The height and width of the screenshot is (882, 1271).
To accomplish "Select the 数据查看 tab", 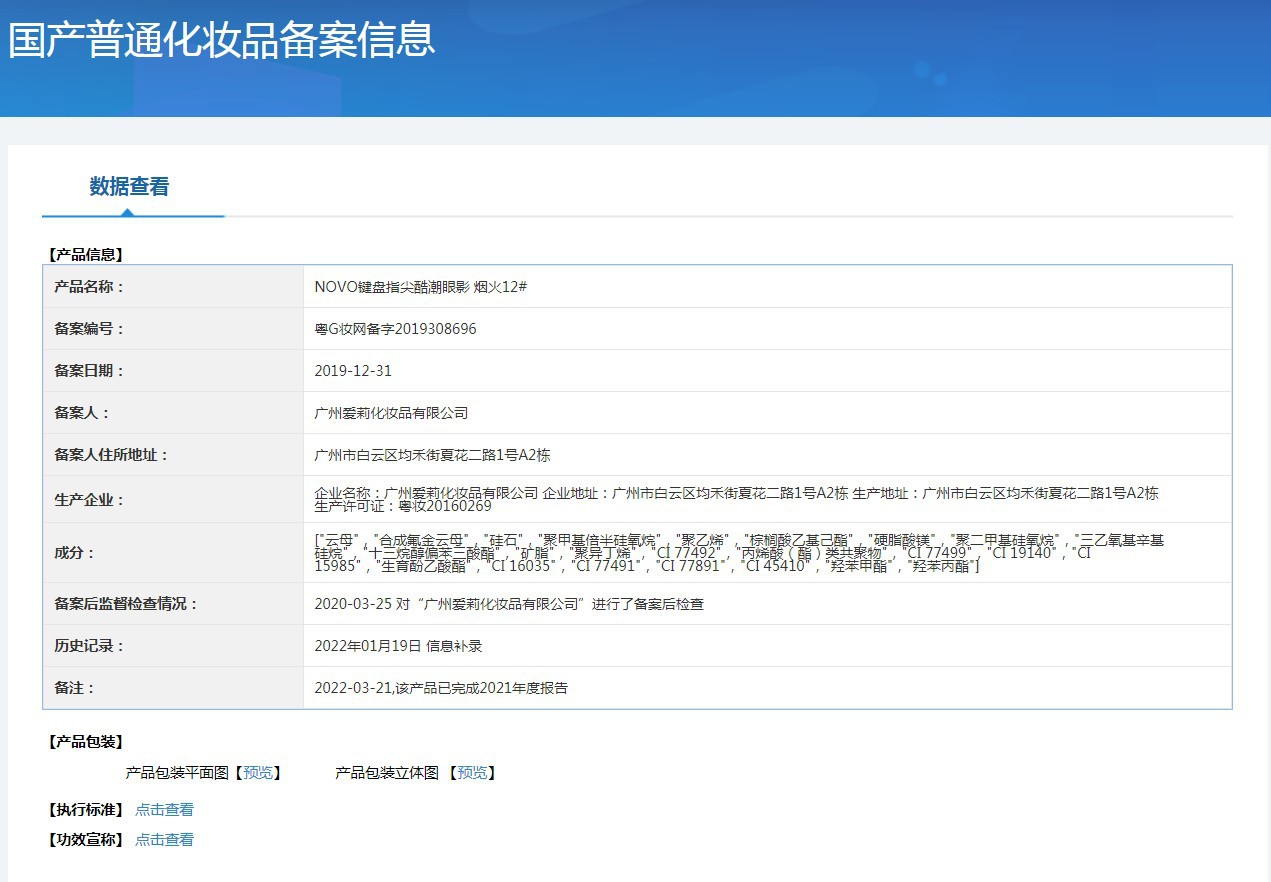I will [x=129, y=187].
